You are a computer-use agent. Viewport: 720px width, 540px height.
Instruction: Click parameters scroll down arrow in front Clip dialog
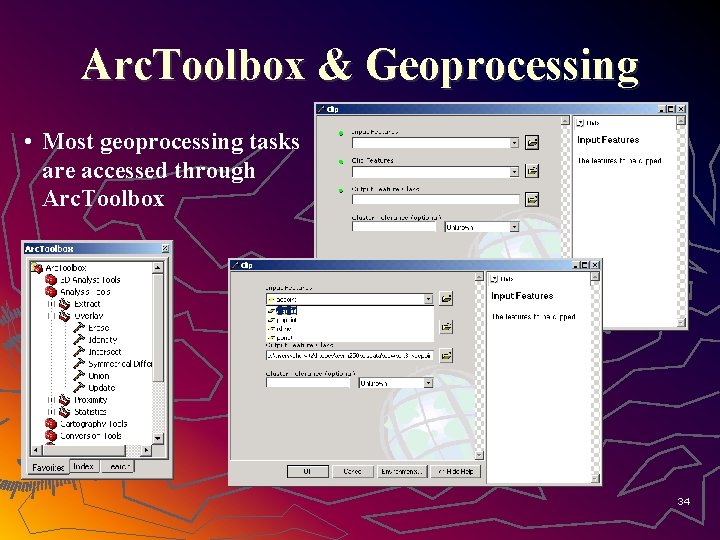(479, 455)
